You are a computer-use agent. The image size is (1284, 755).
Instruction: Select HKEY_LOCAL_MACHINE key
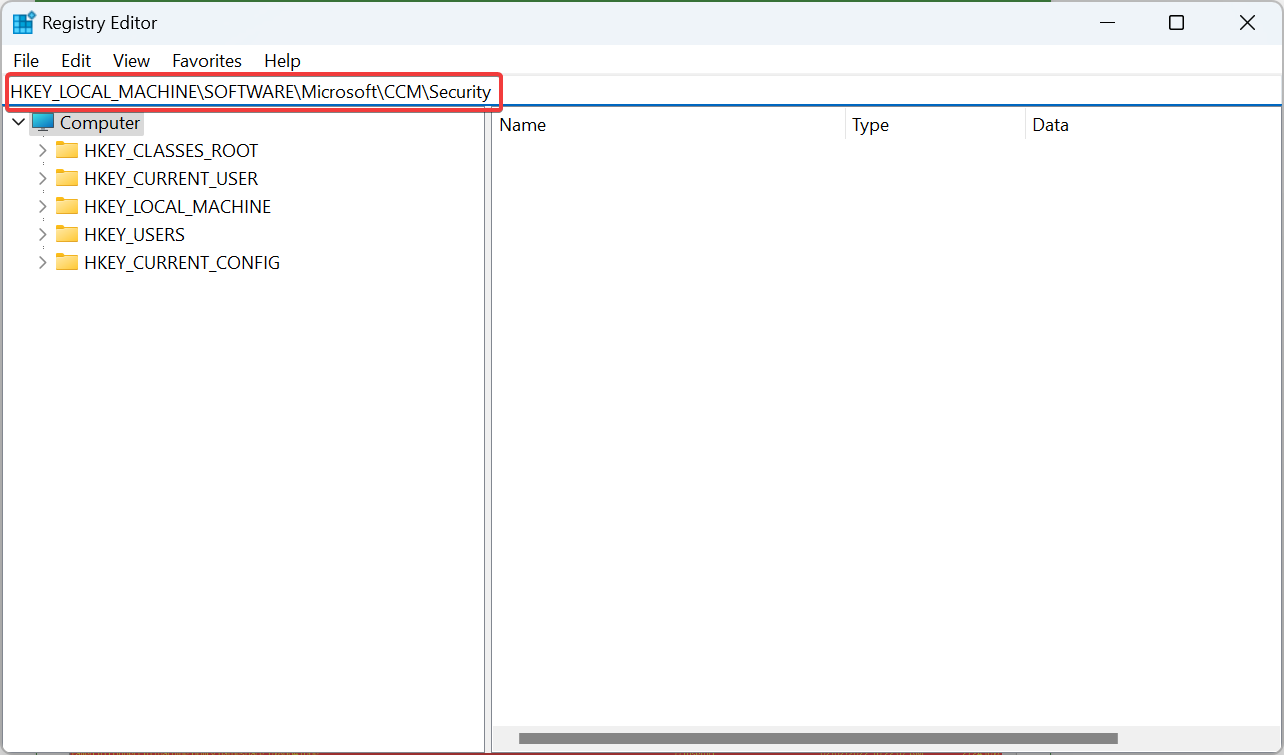coord(177,207)
